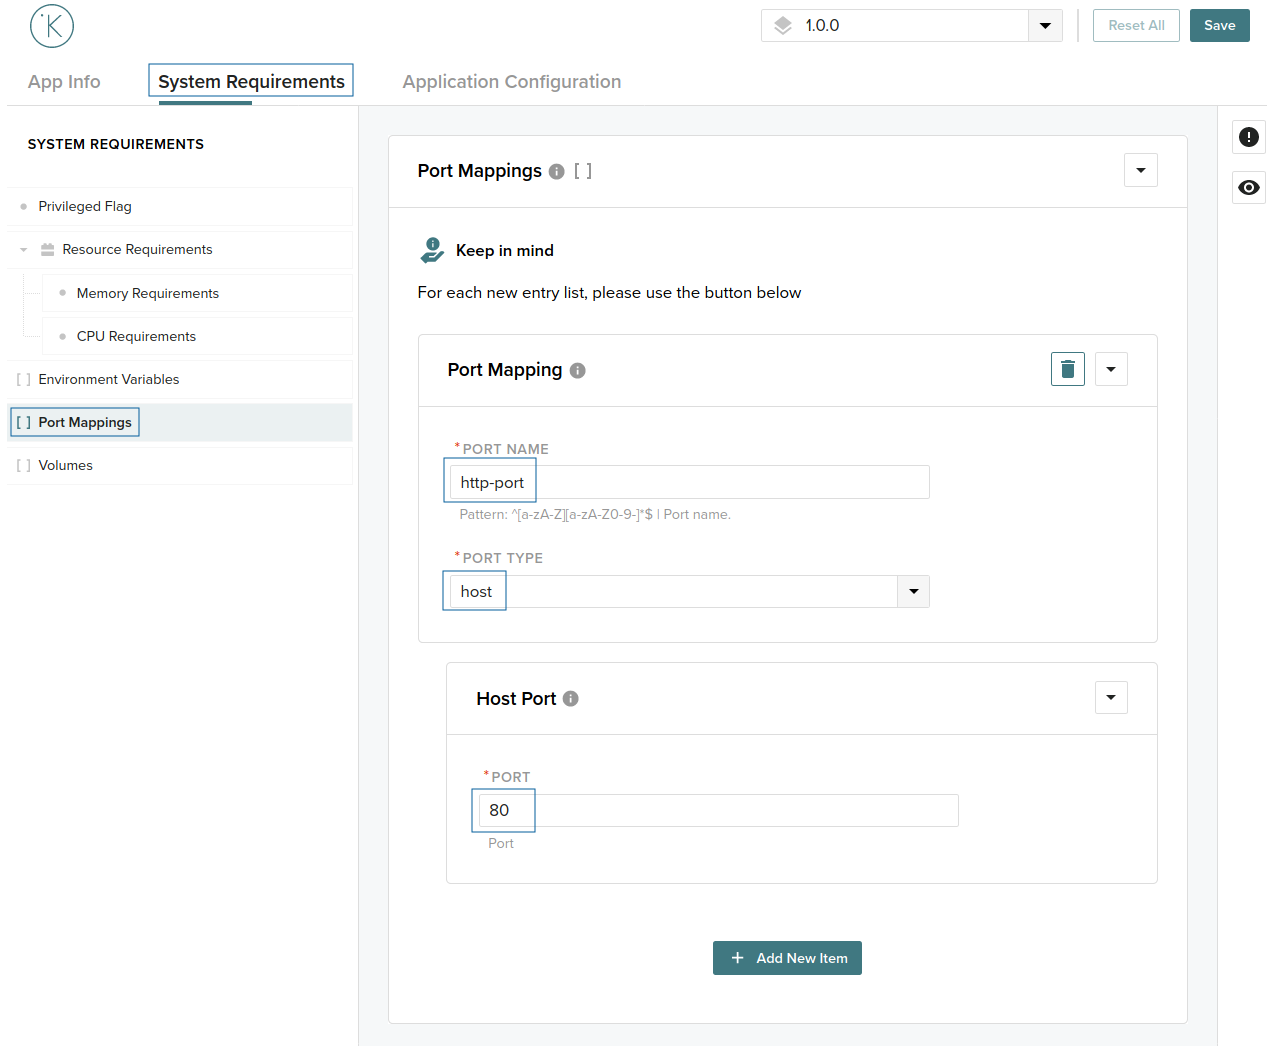This screenshot has width=1273, height=1058.
Task: Show info tooltip beside Port Mapping heading
Action: pos(577,371)
